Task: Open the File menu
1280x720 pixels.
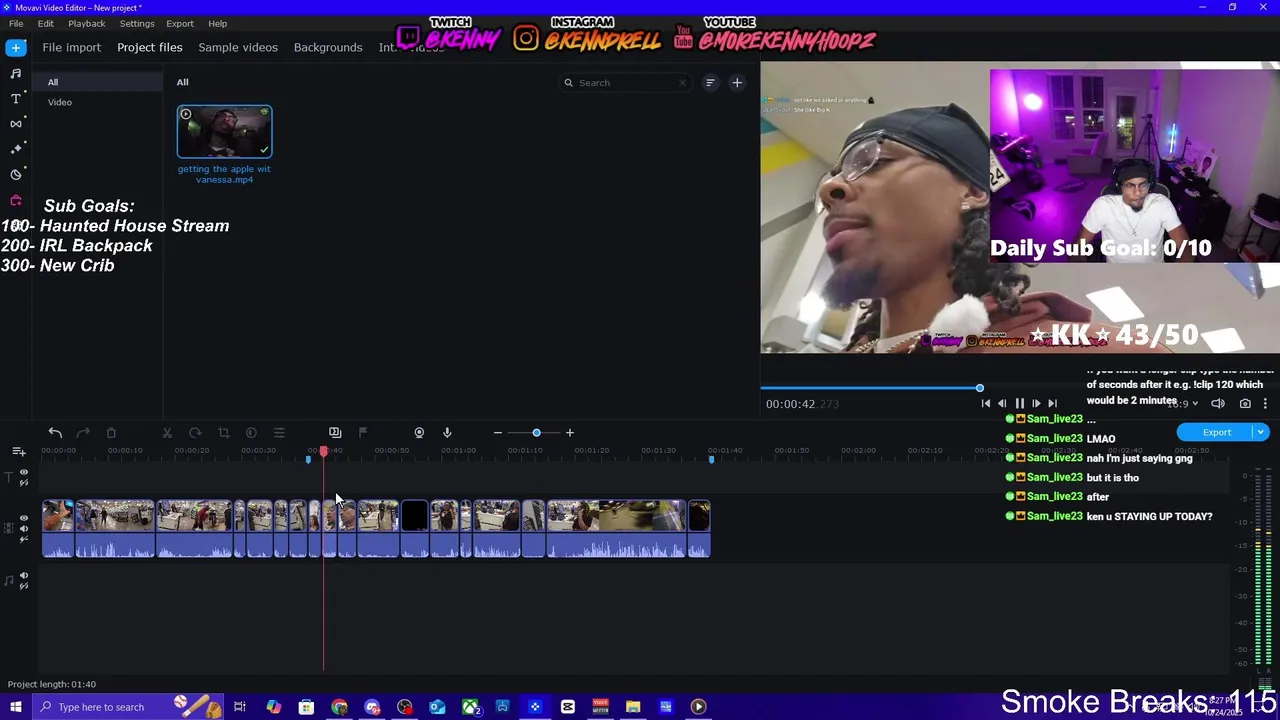Action: tap(16, 23)
